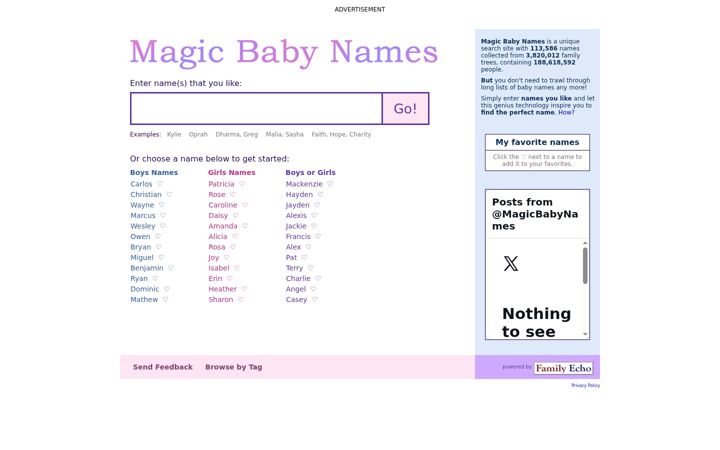Click the Go! button
720x450 pixels.
[x=405, y=108]
